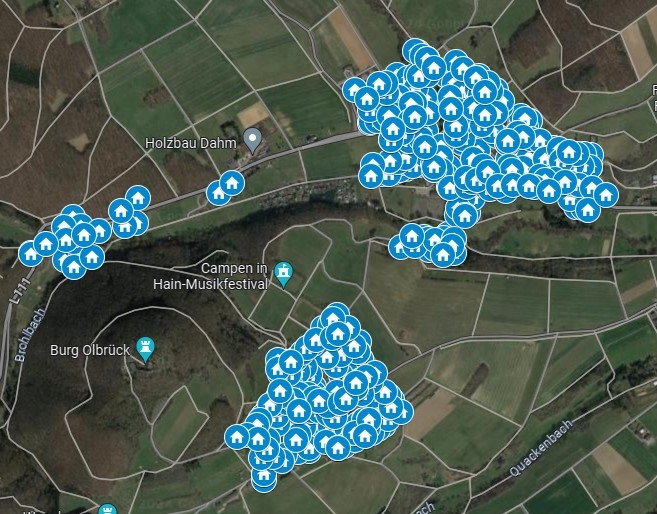Select bottom house marker of small middle cluster
Viewport: 657px width, 514px height.
[x=442, y=254]
